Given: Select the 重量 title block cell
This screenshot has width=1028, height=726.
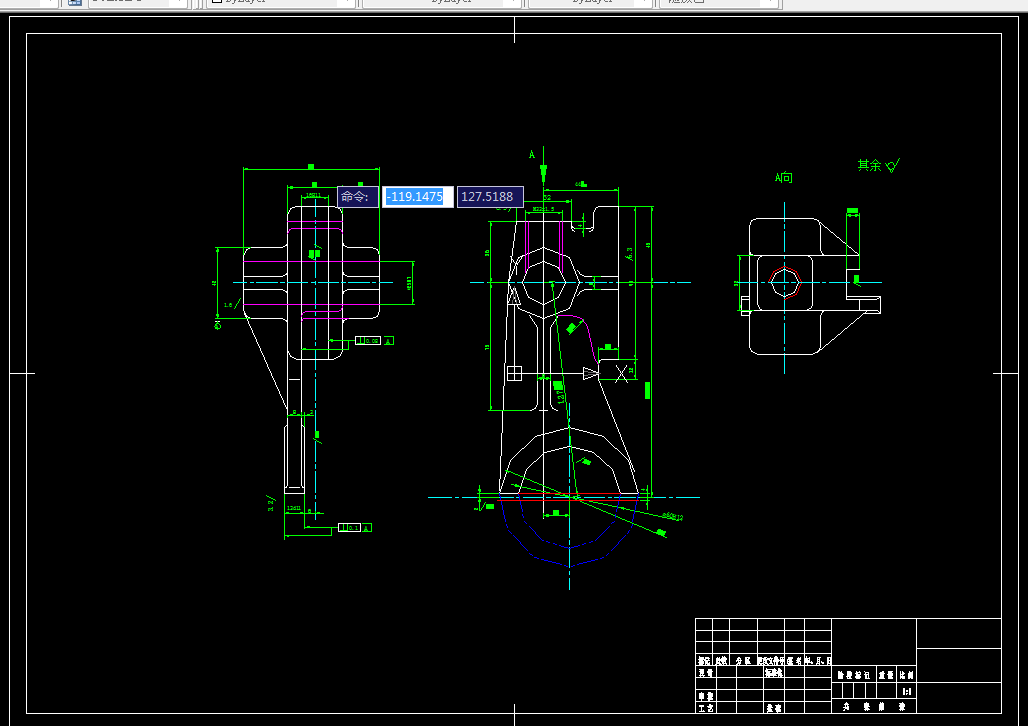Looking at the screenshot, I should [886, 675].
